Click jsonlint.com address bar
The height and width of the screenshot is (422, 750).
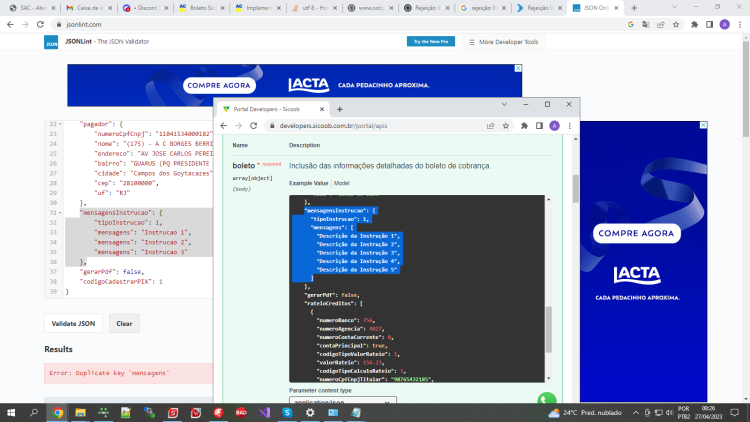[x=335, y=24]
